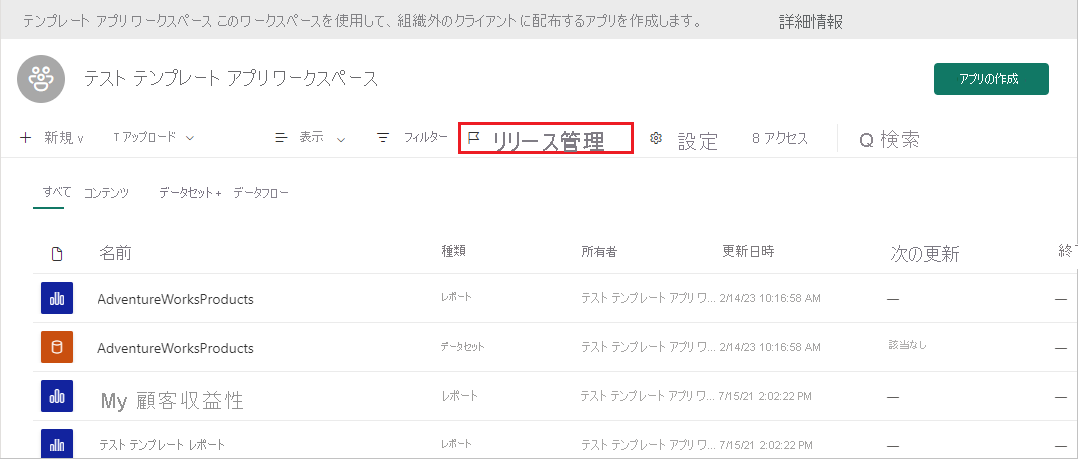Open the 詳細情報 link
The height and width of the screenshot is (459, 1078).
[x=810, y=21]
